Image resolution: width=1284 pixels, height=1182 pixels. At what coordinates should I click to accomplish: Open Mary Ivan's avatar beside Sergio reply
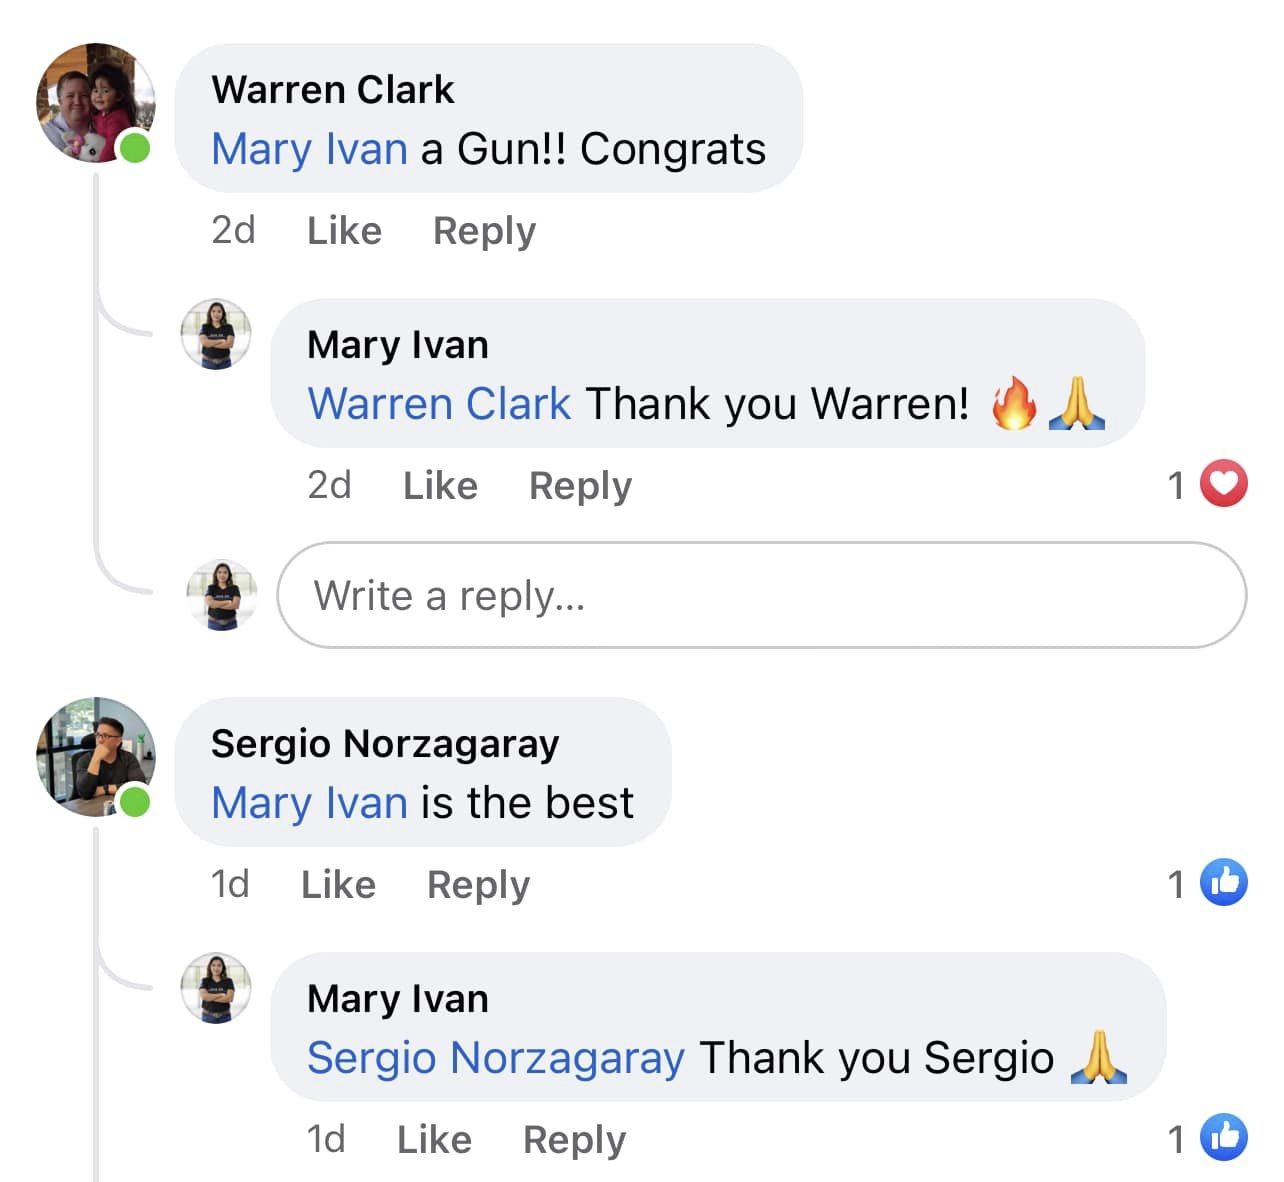(x=216, y=988)
